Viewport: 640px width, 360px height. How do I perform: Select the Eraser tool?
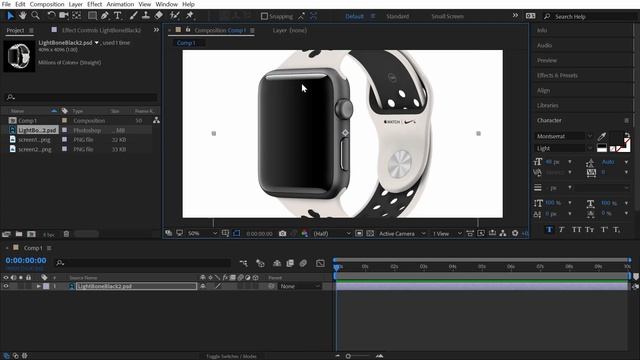tap(159, 16)
